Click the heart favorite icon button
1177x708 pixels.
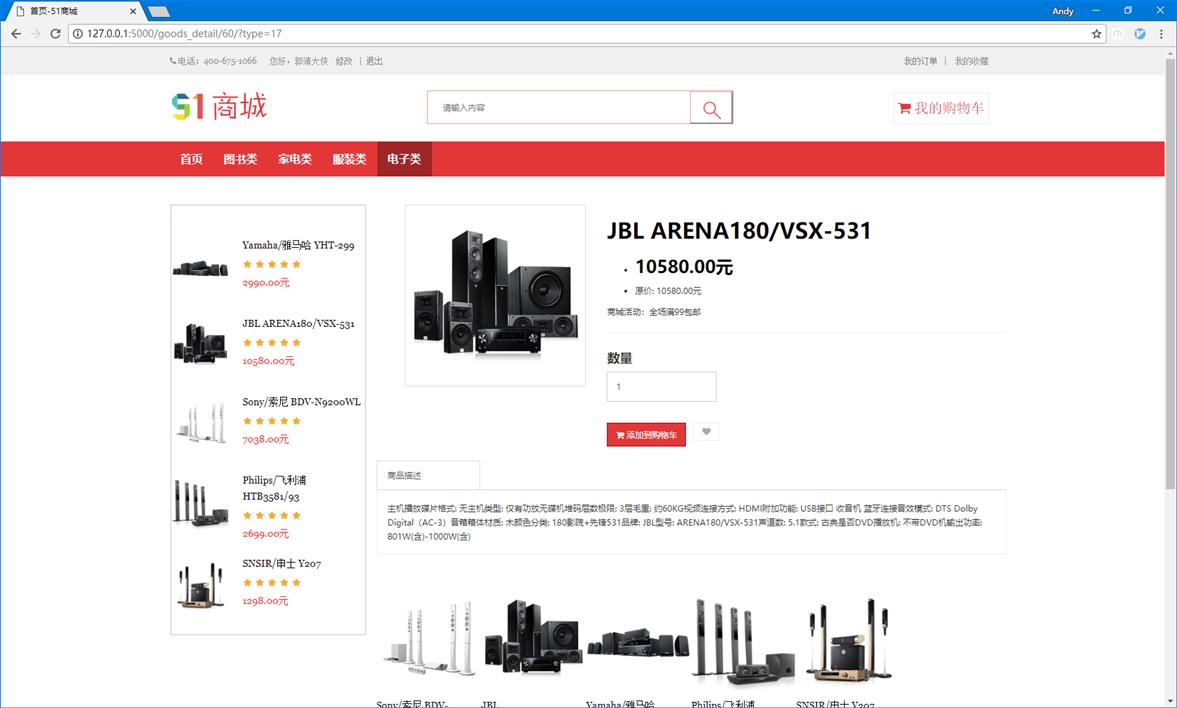click(x=706, y=432)
